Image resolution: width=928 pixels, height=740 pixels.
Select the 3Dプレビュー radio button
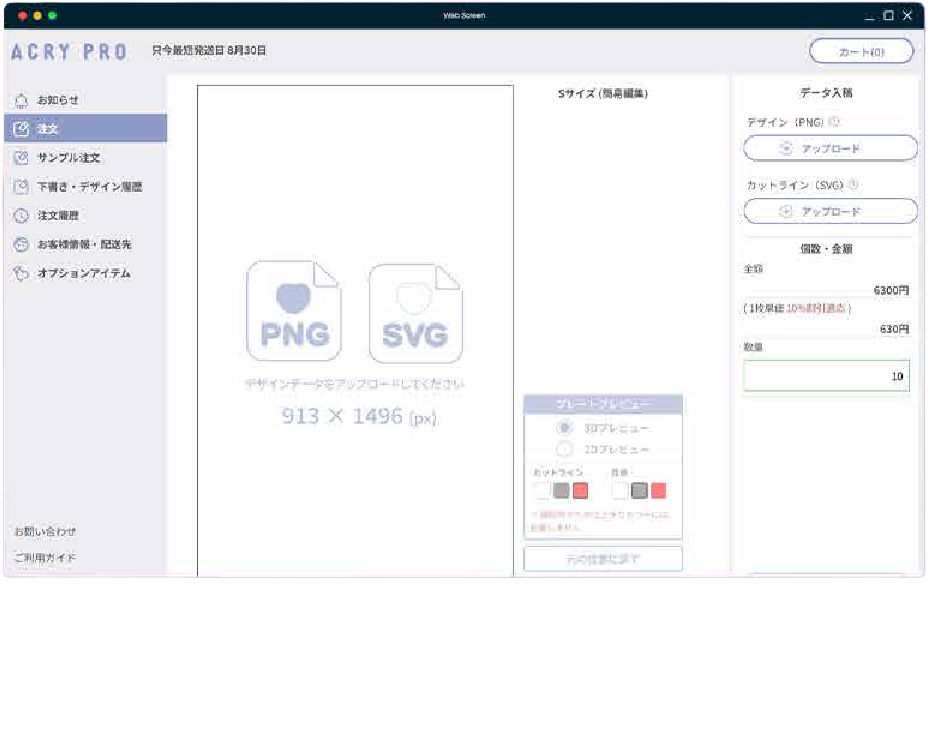[x=565, y=428]
